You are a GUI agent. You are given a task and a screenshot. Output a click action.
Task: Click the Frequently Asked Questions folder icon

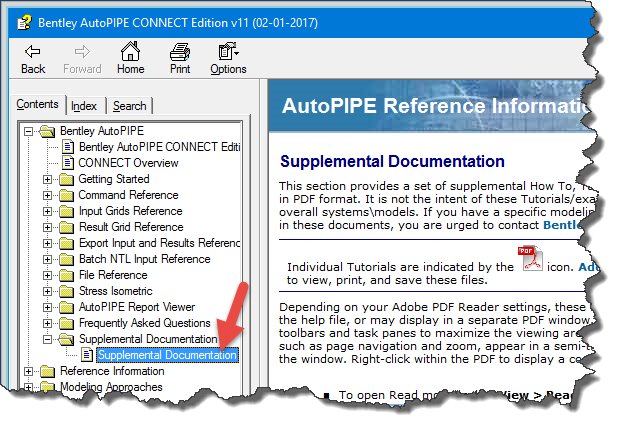66,323
